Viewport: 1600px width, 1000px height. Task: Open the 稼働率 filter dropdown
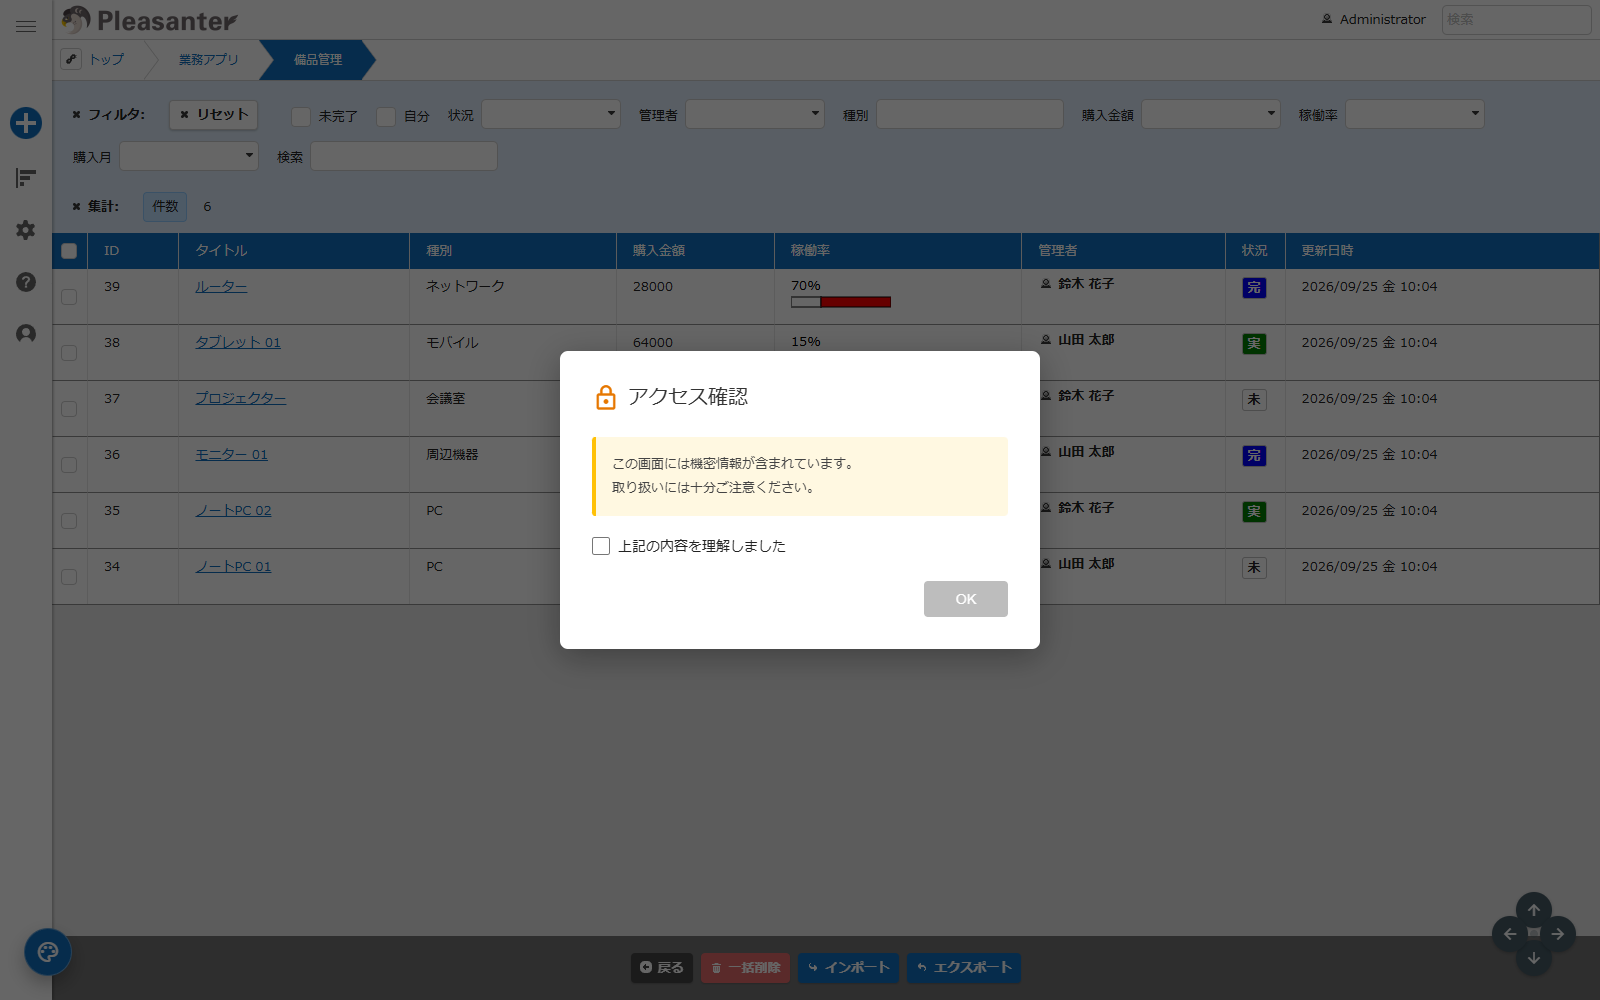[x=1415, y=114]
